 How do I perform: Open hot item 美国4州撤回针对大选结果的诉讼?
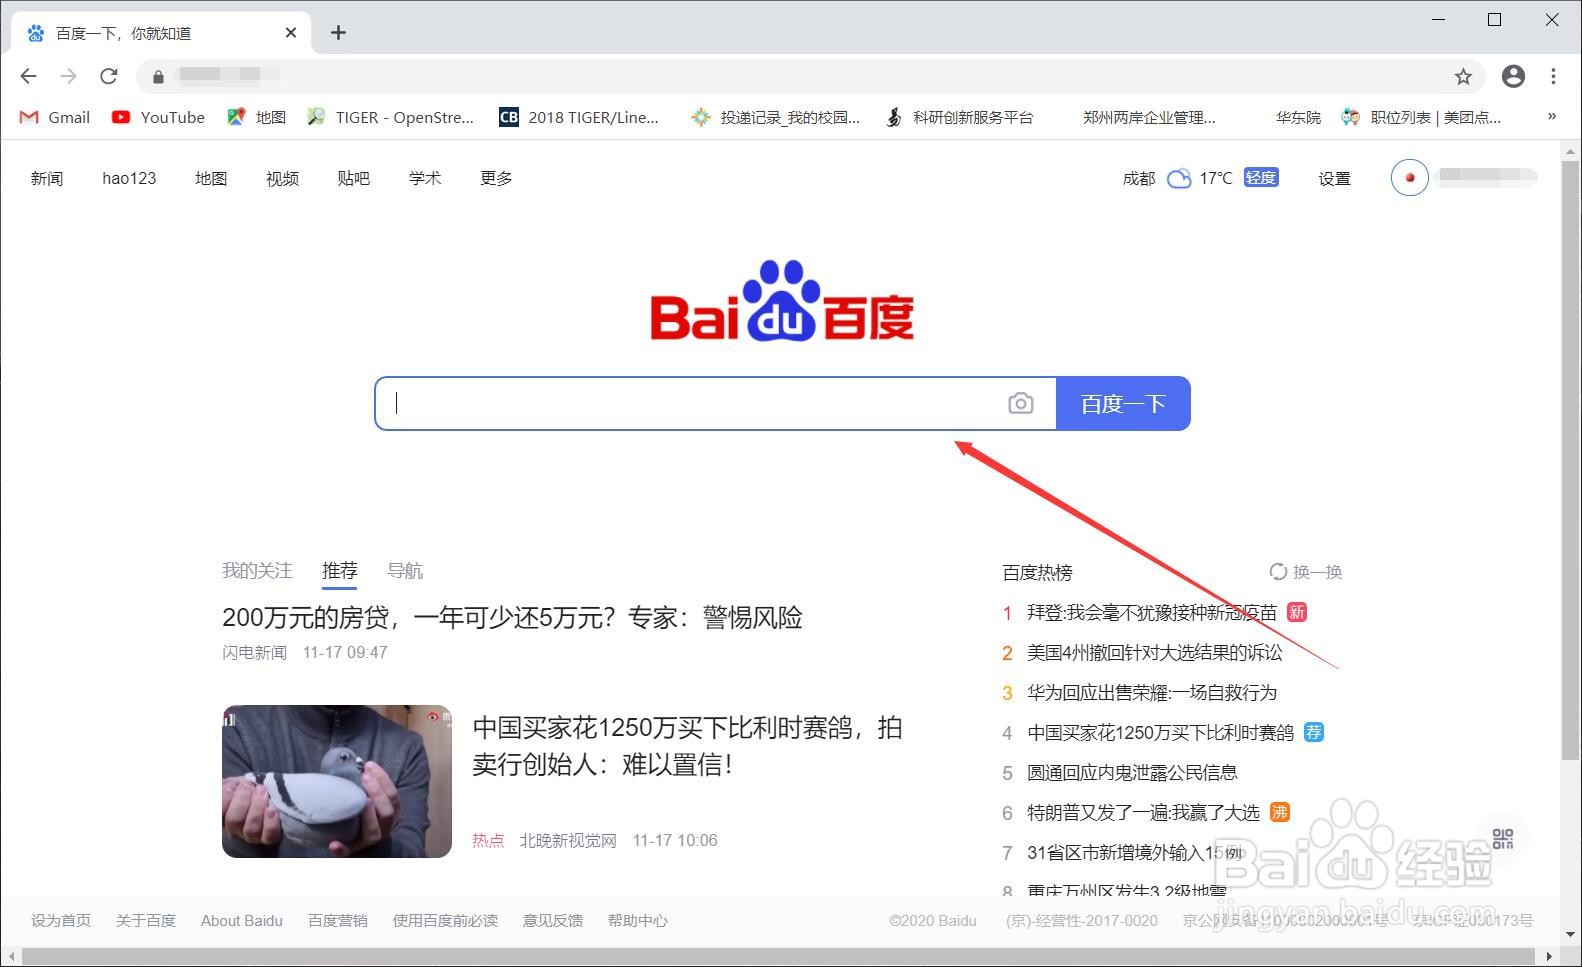point(1155,653)
